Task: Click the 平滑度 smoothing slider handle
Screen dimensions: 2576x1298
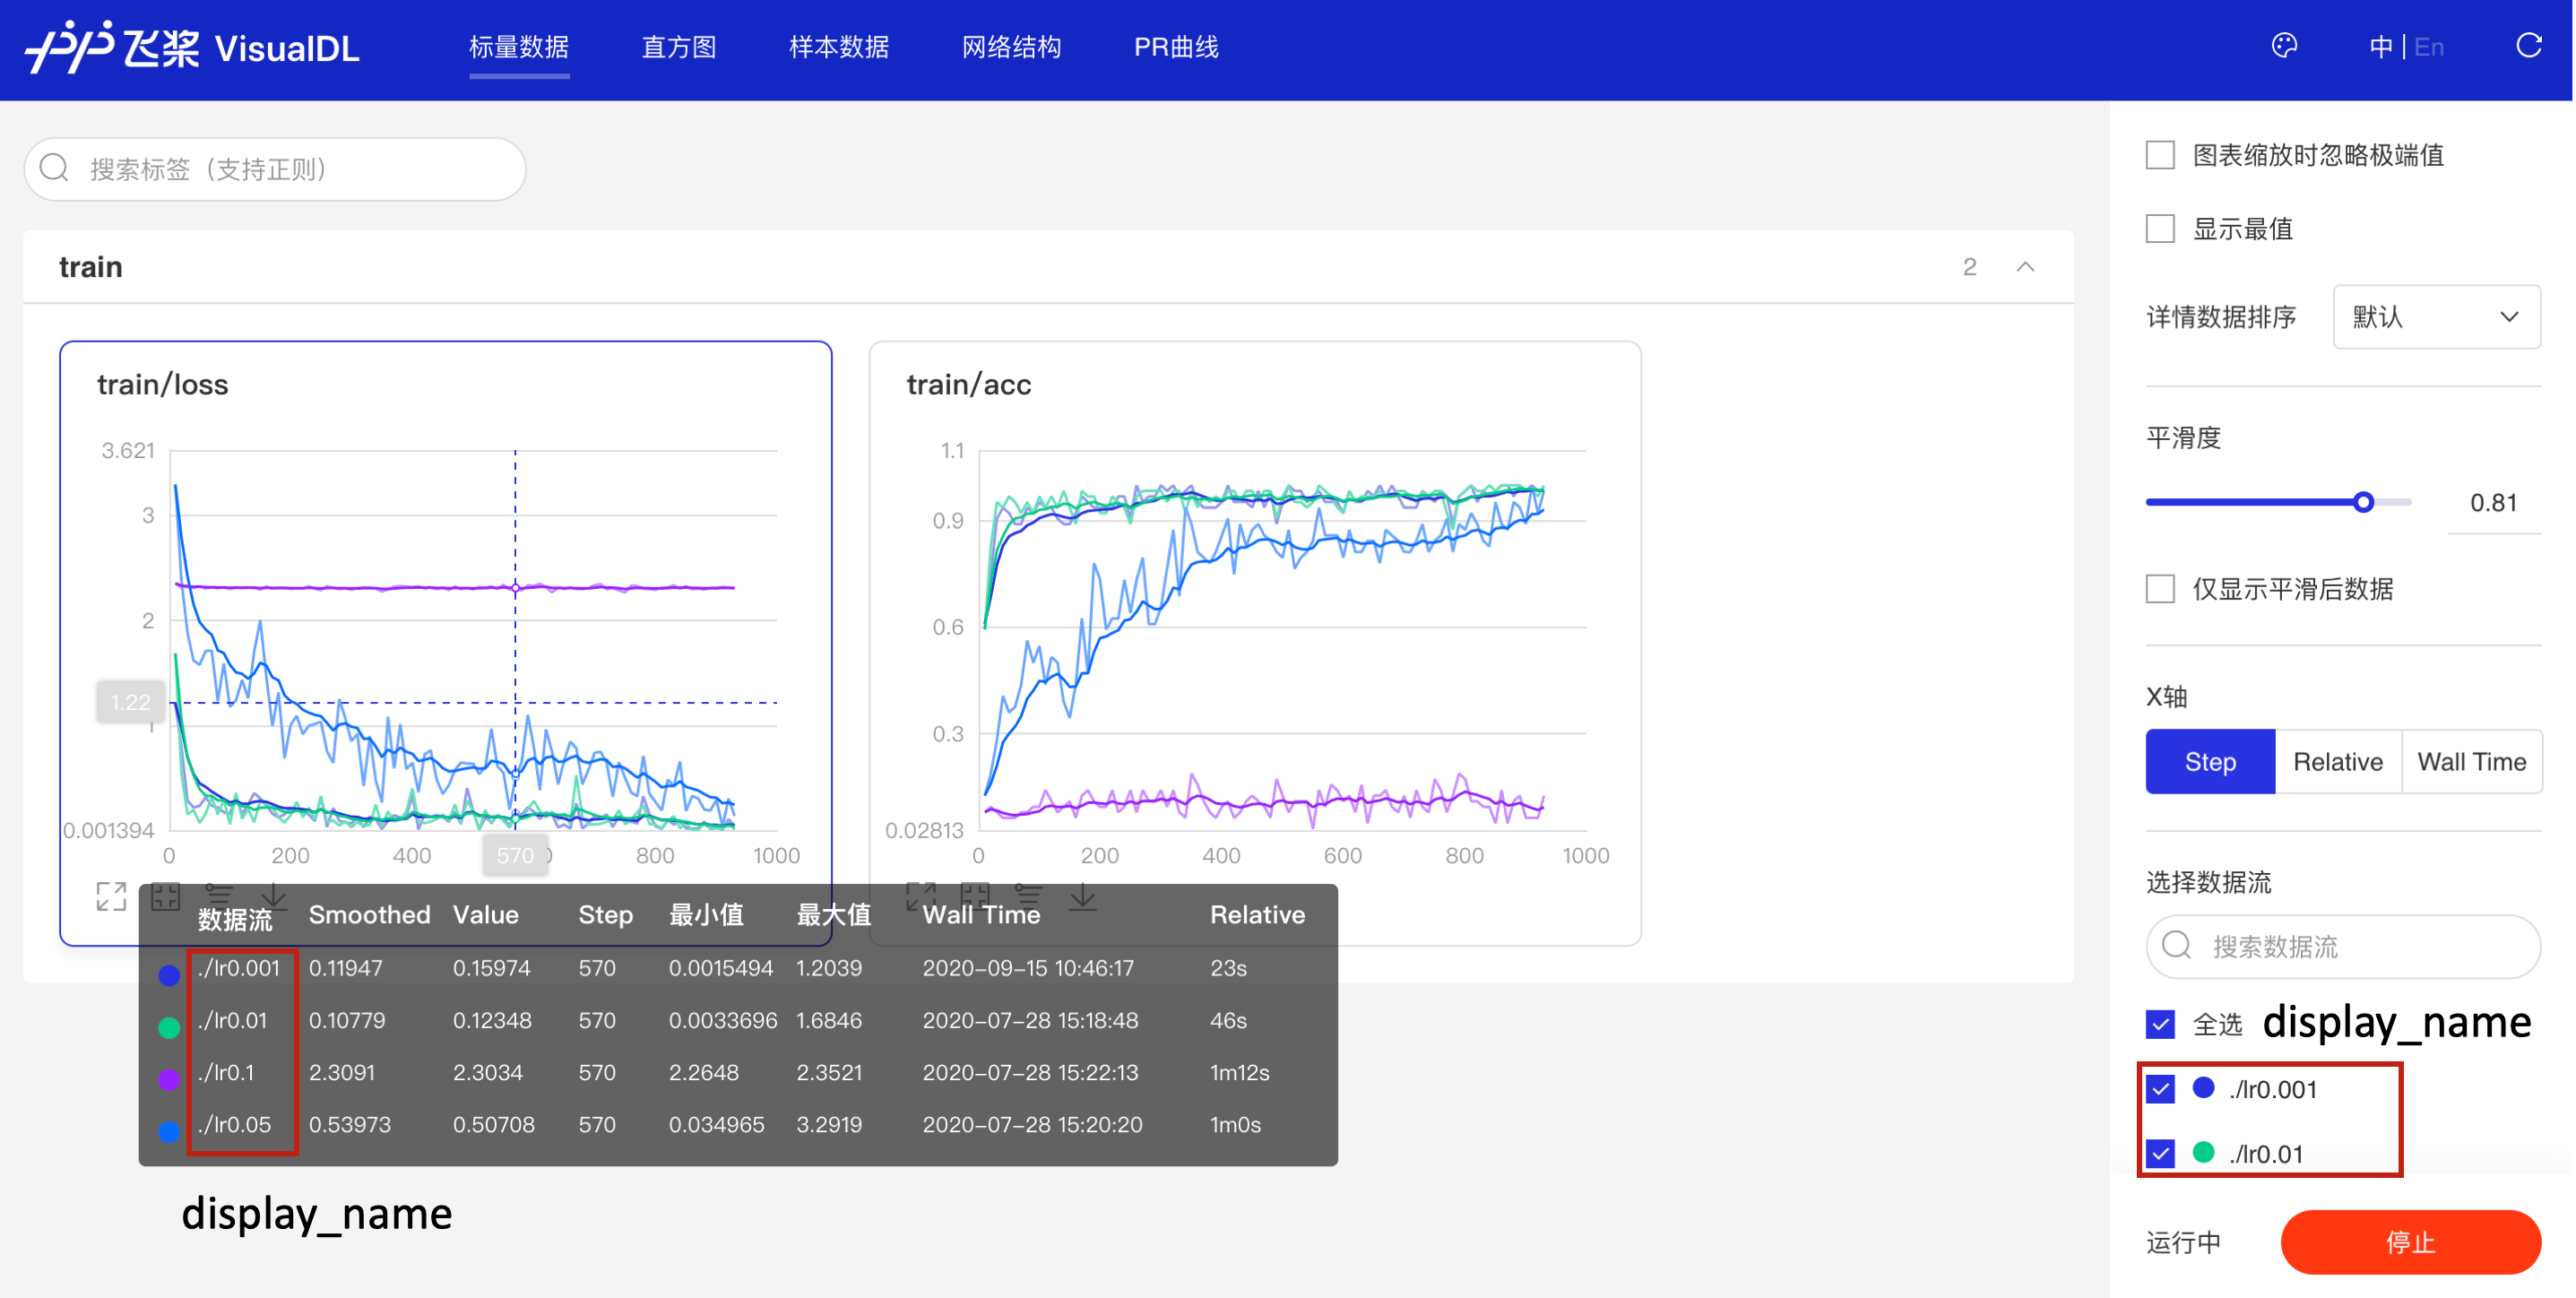Action: coord(2363,502)
